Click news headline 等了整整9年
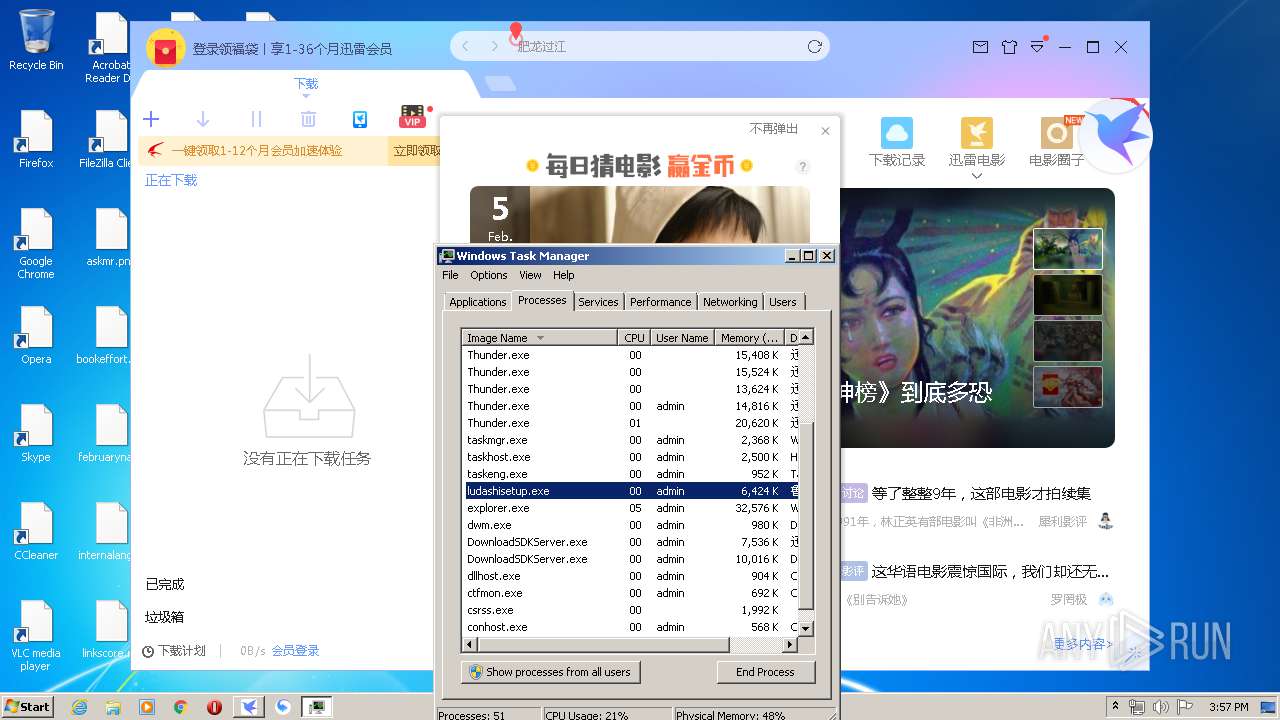 [x=980, y=493]
